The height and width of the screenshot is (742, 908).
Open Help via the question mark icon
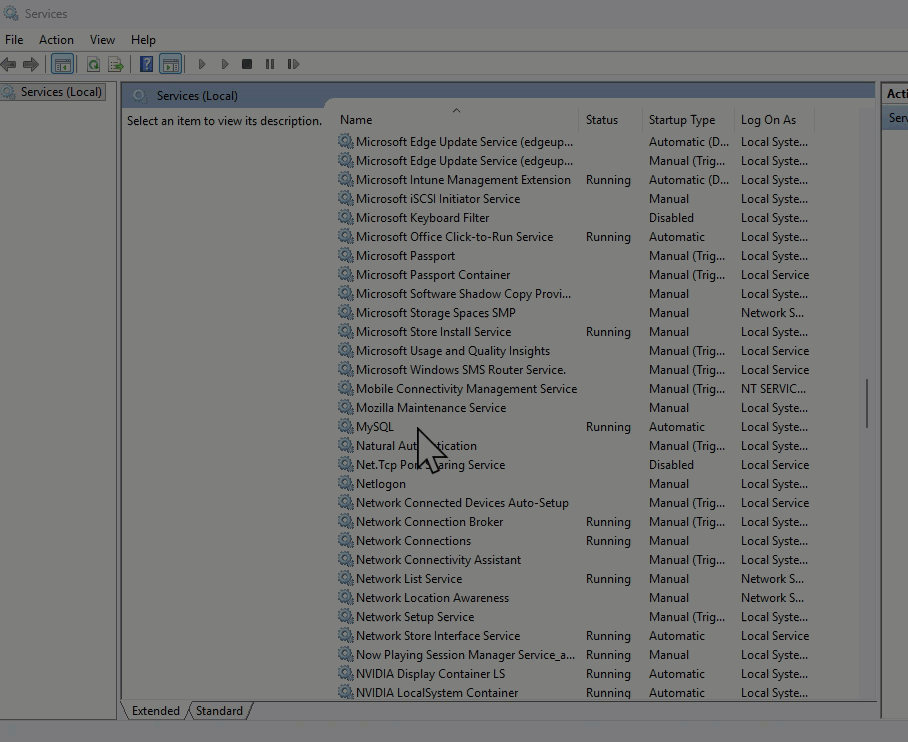click(147, 64)
